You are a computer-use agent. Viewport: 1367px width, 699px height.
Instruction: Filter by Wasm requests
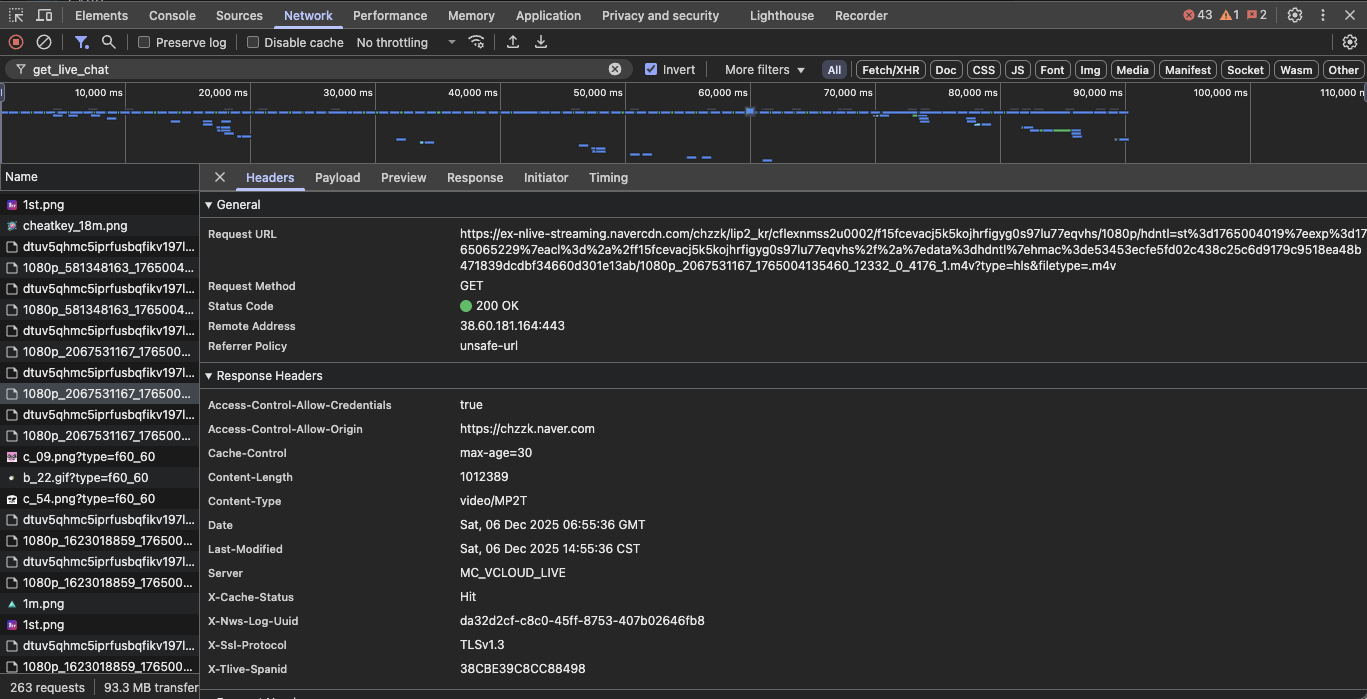point(1296,70)
